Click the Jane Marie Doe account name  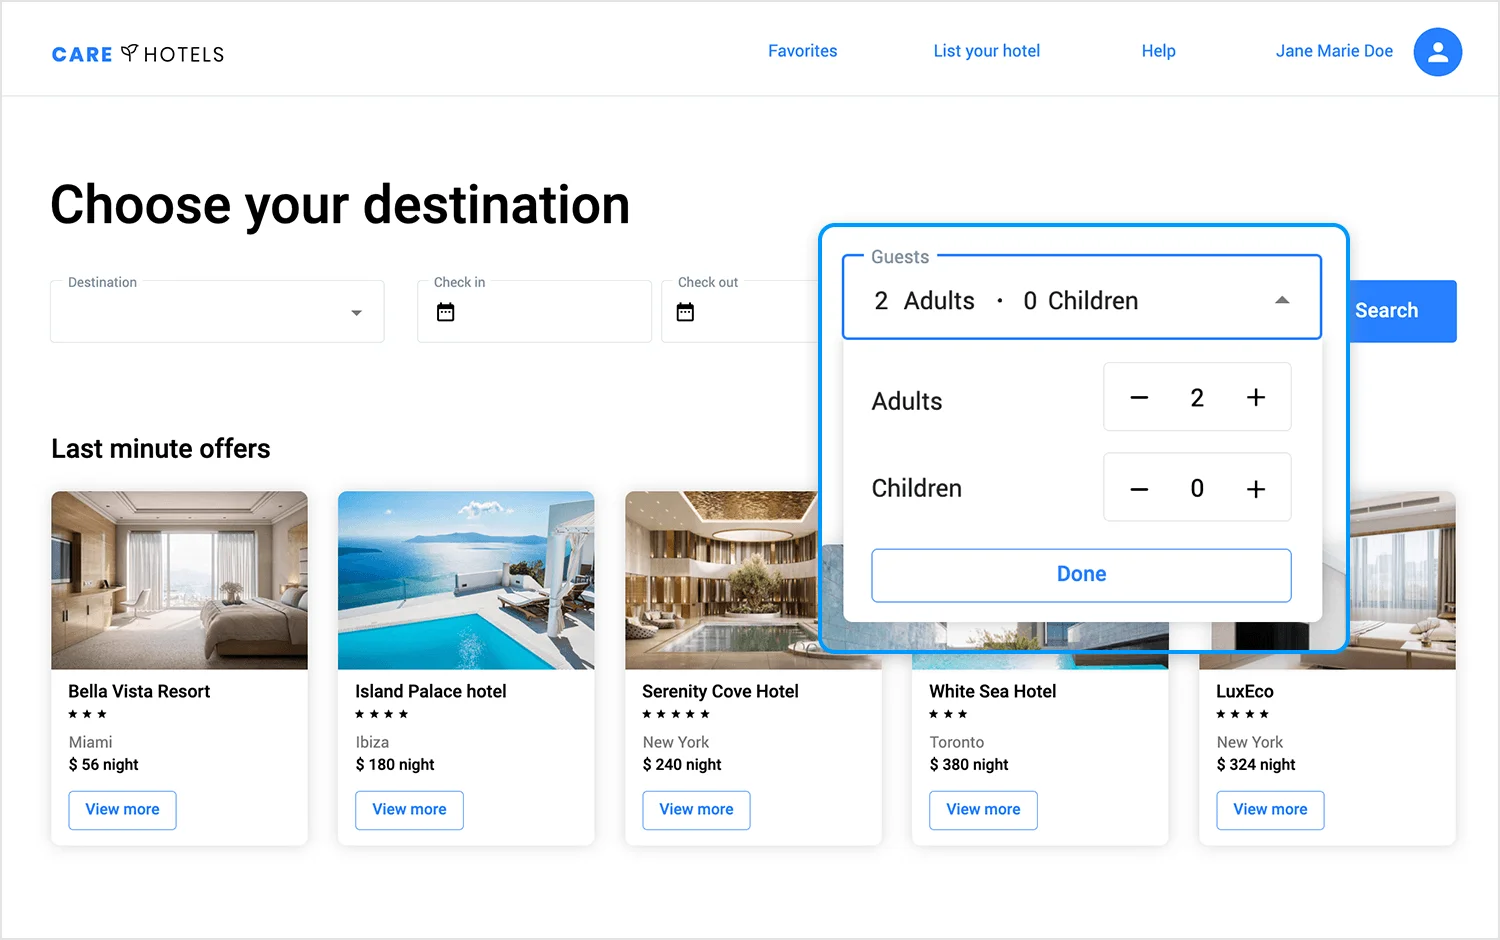click(1333, 51)
